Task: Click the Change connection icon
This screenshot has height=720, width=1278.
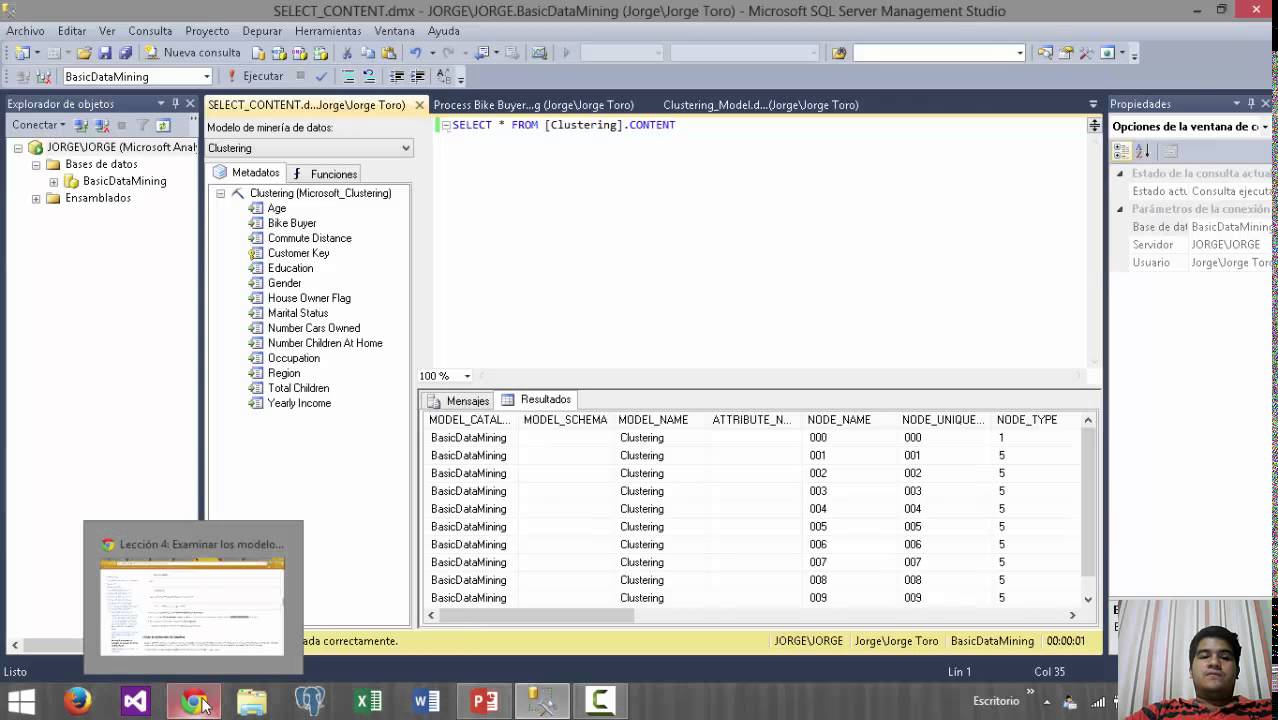Action: tap(44, 76)
